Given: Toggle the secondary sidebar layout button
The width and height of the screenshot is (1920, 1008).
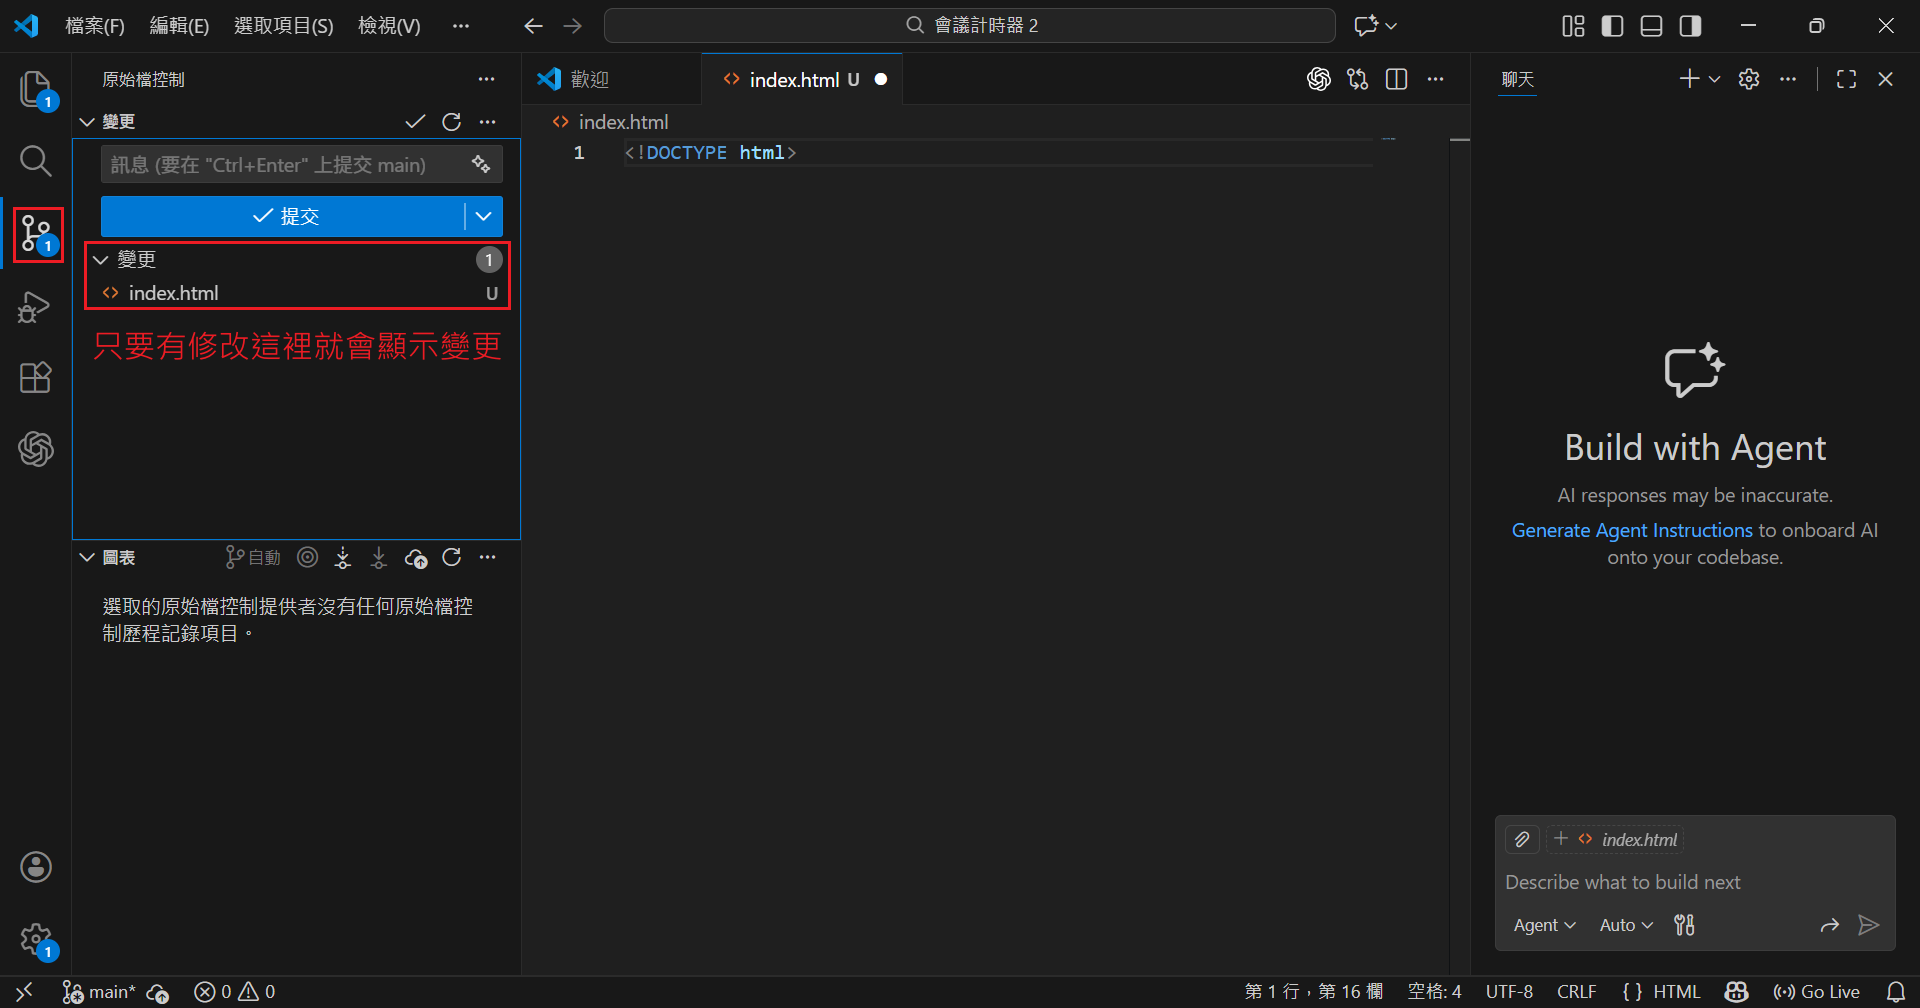Looking at the screenshot, I should pyautogui.click(x=1691, y=26).
